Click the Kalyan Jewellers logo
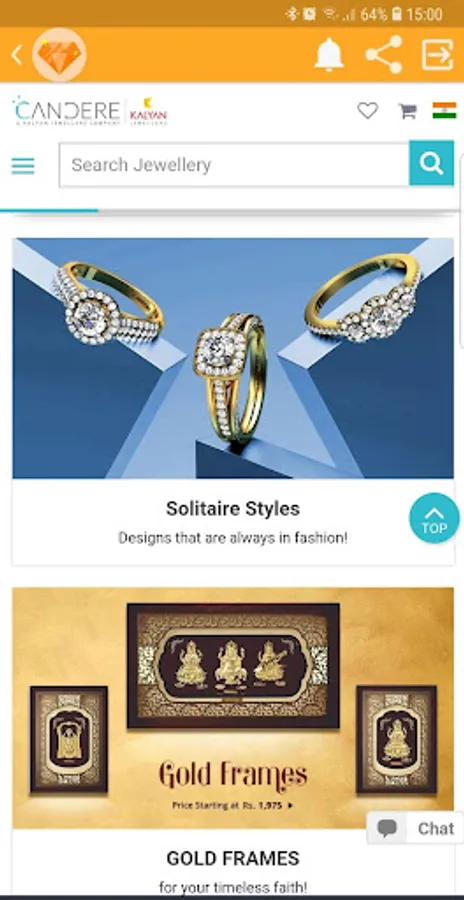 click(148, 111)
